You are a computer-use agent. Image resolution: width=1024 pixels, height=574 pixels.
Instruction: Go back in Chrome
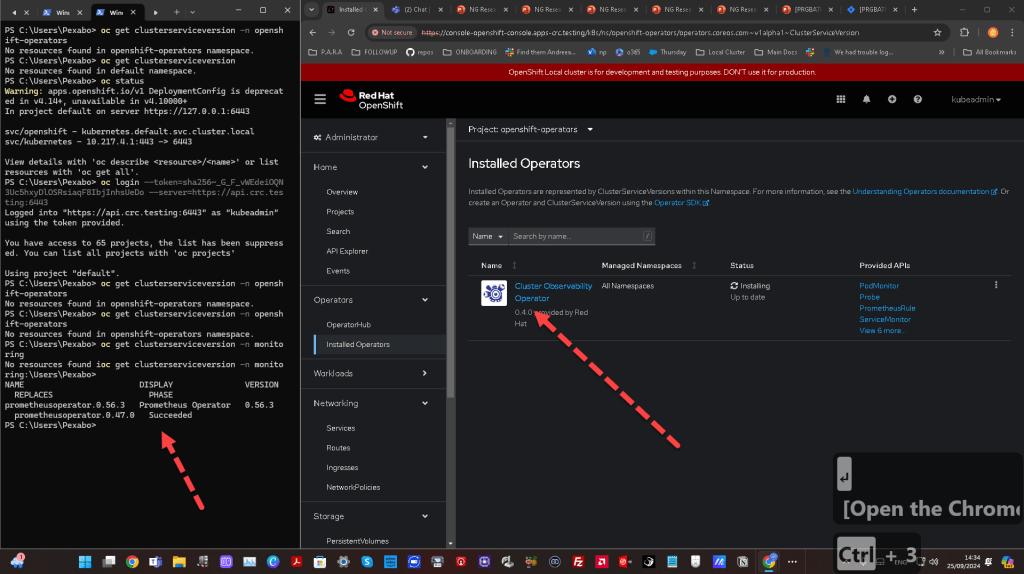[x=313, y=32]
